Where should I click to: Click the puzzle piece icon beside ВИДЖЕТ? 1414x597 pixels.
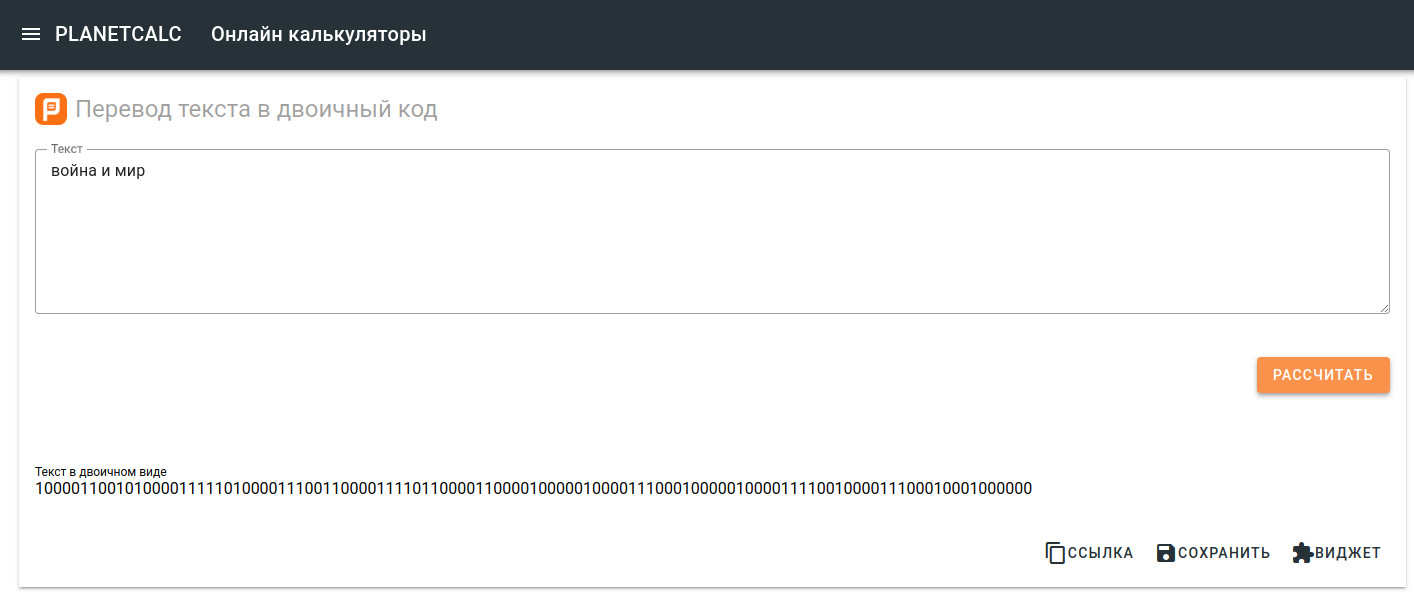[x=1302, y=553]
